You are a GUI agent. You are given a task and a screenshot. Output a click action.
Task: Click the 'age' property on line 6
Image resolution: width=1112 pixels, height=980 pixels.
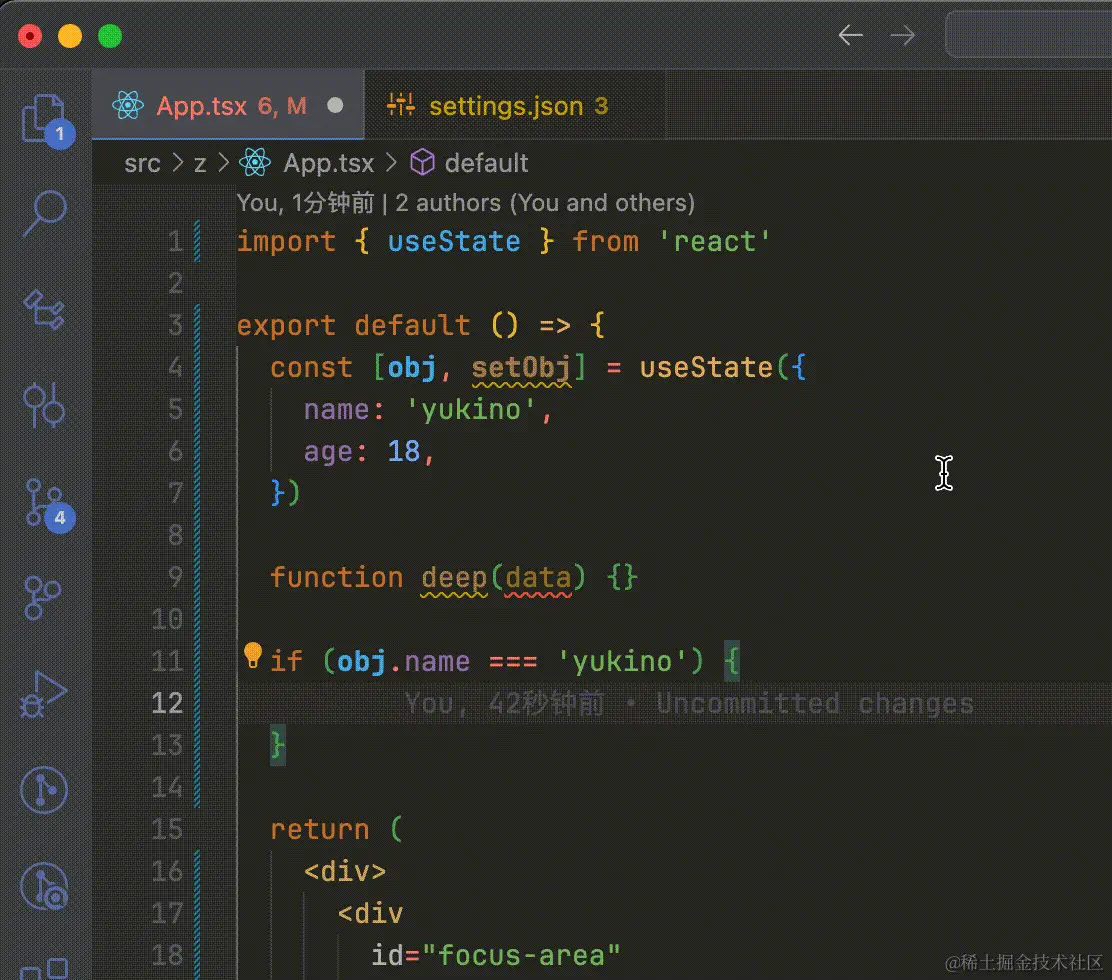click(x=328, y=452)
